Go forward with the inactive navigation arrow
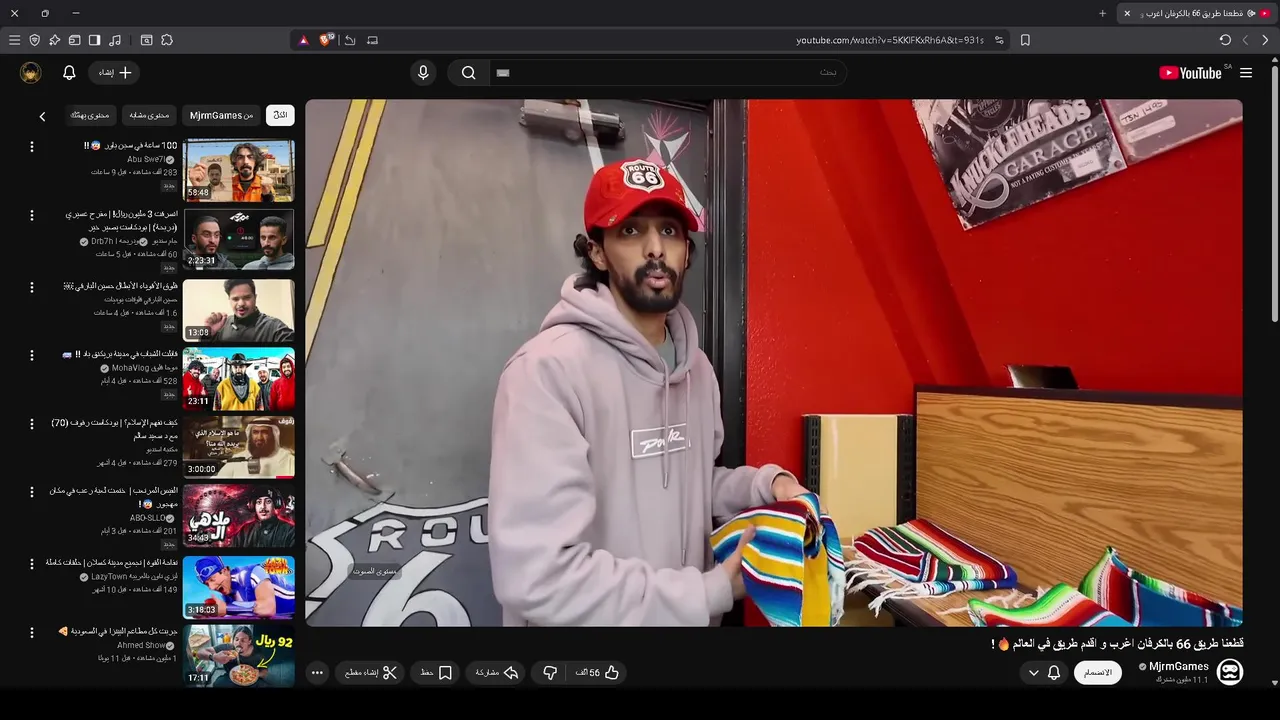1280x720 pixels. click(x=1245, y=40)
